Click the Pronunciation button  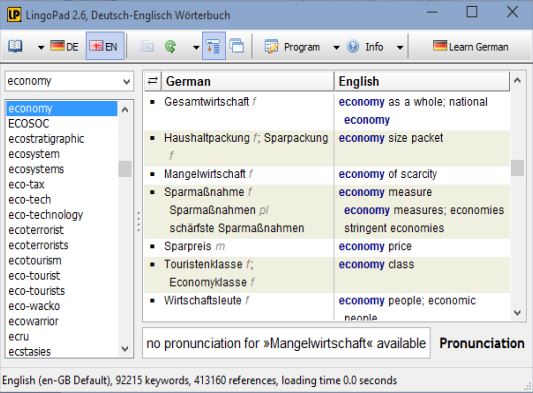point(481,343)
